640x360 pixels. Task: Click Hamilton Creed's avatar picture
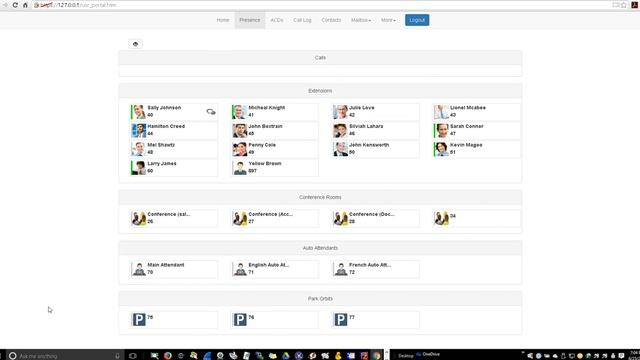pyautogui.click(x=139, y=131)
